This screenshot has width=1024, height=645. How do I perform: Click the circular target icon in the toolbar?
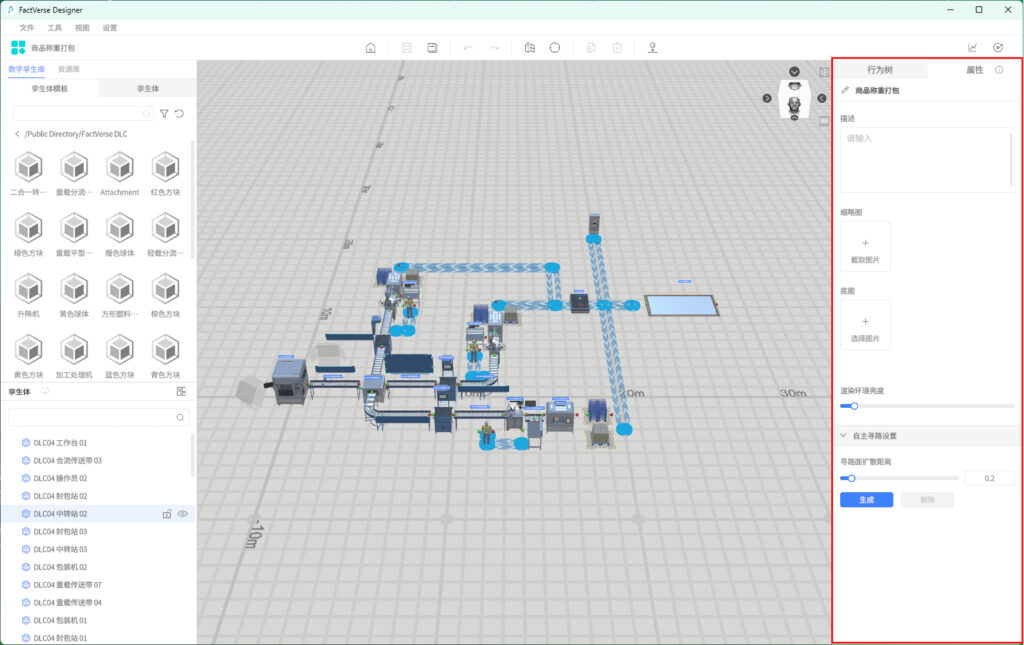coord(554,48)
